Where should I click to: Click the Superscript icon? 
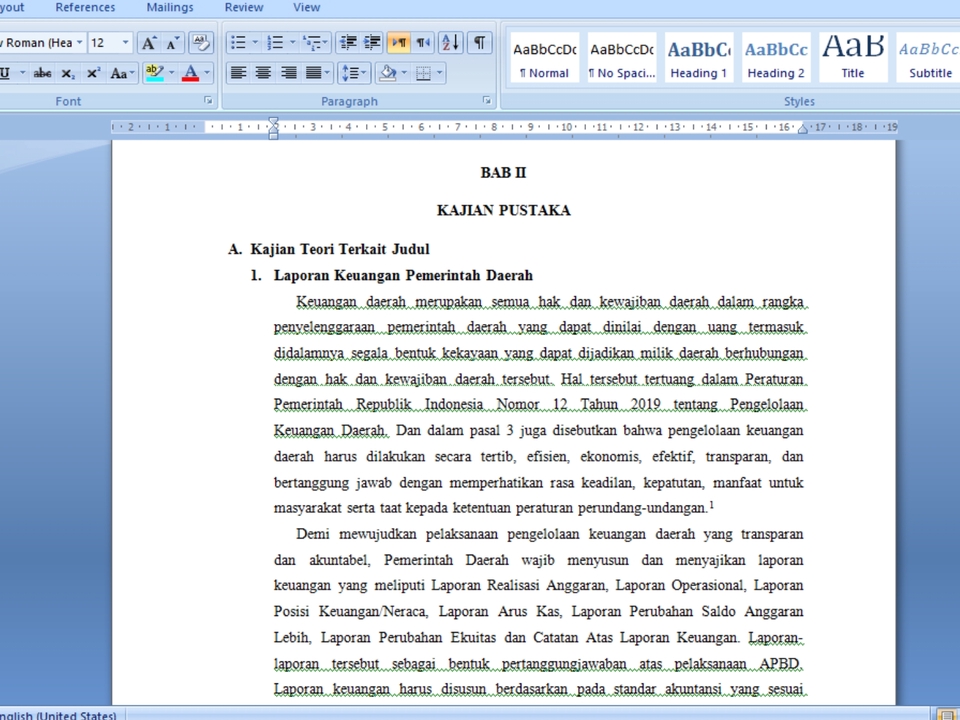92,72
